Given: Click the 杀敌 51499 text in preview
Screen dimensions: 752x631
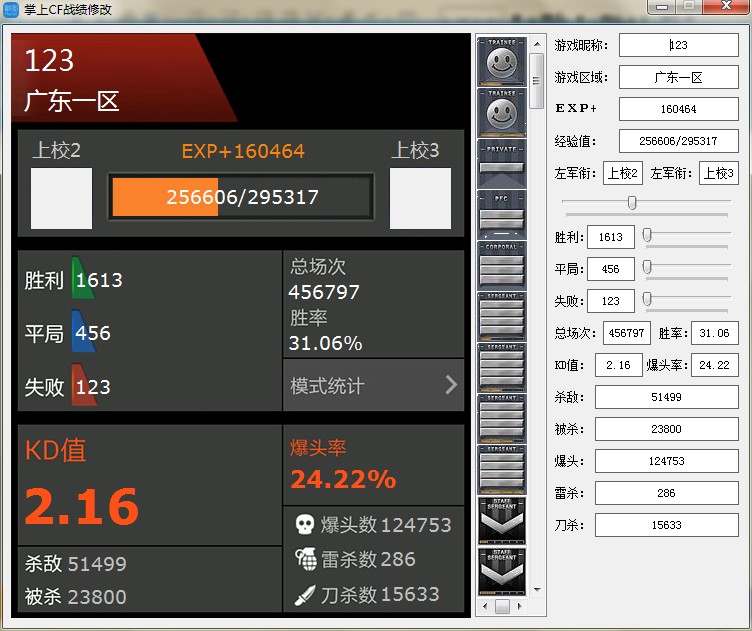Looking at the screenshot, I should pos(75,564).
